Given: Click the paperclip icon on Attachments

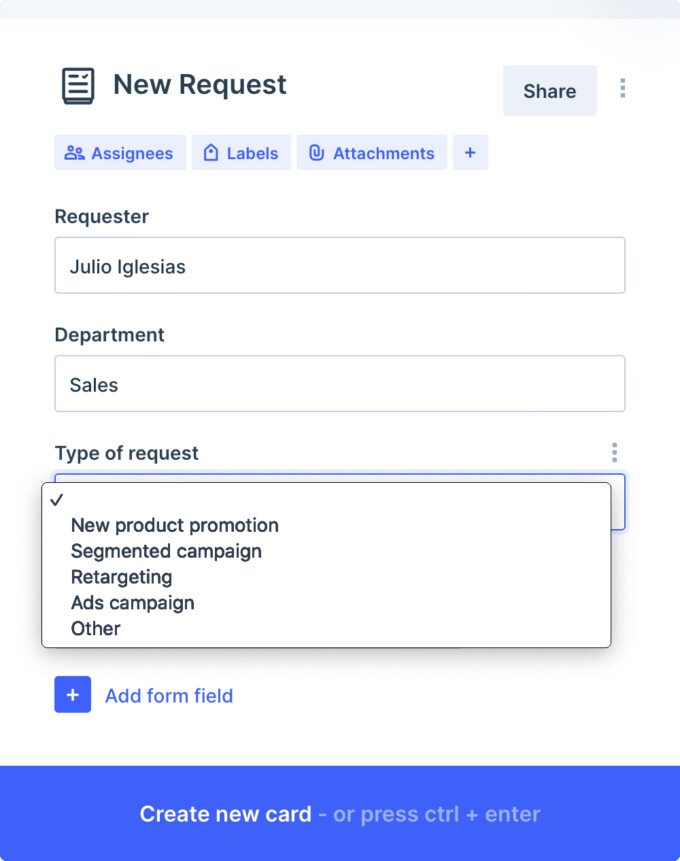Looking at the screenshot, I should [317, 152].
